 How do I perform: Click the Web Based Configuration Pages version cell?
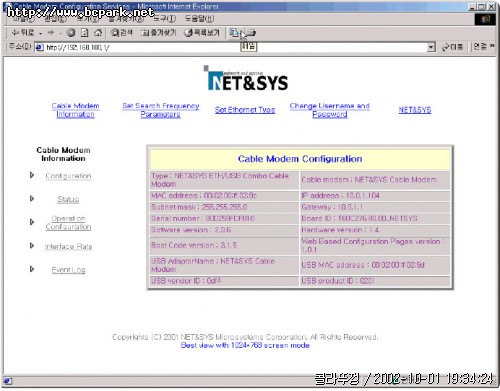tap(375, 245)
